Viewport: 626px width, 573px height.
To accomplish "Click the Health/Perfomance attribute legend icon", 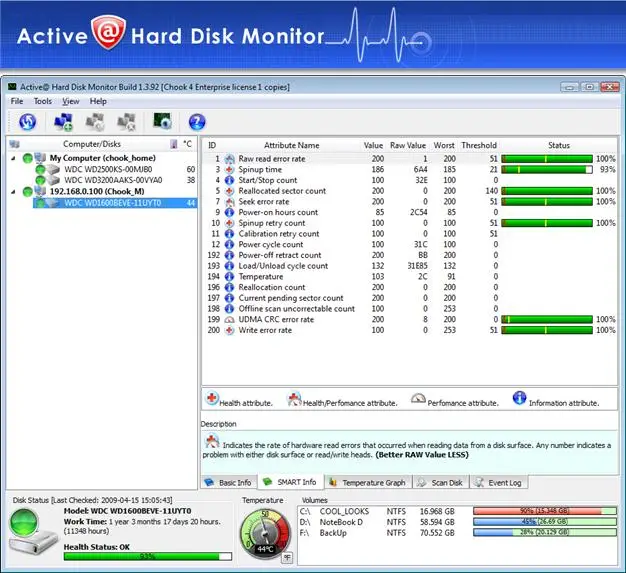I will (x=294, y=399).
